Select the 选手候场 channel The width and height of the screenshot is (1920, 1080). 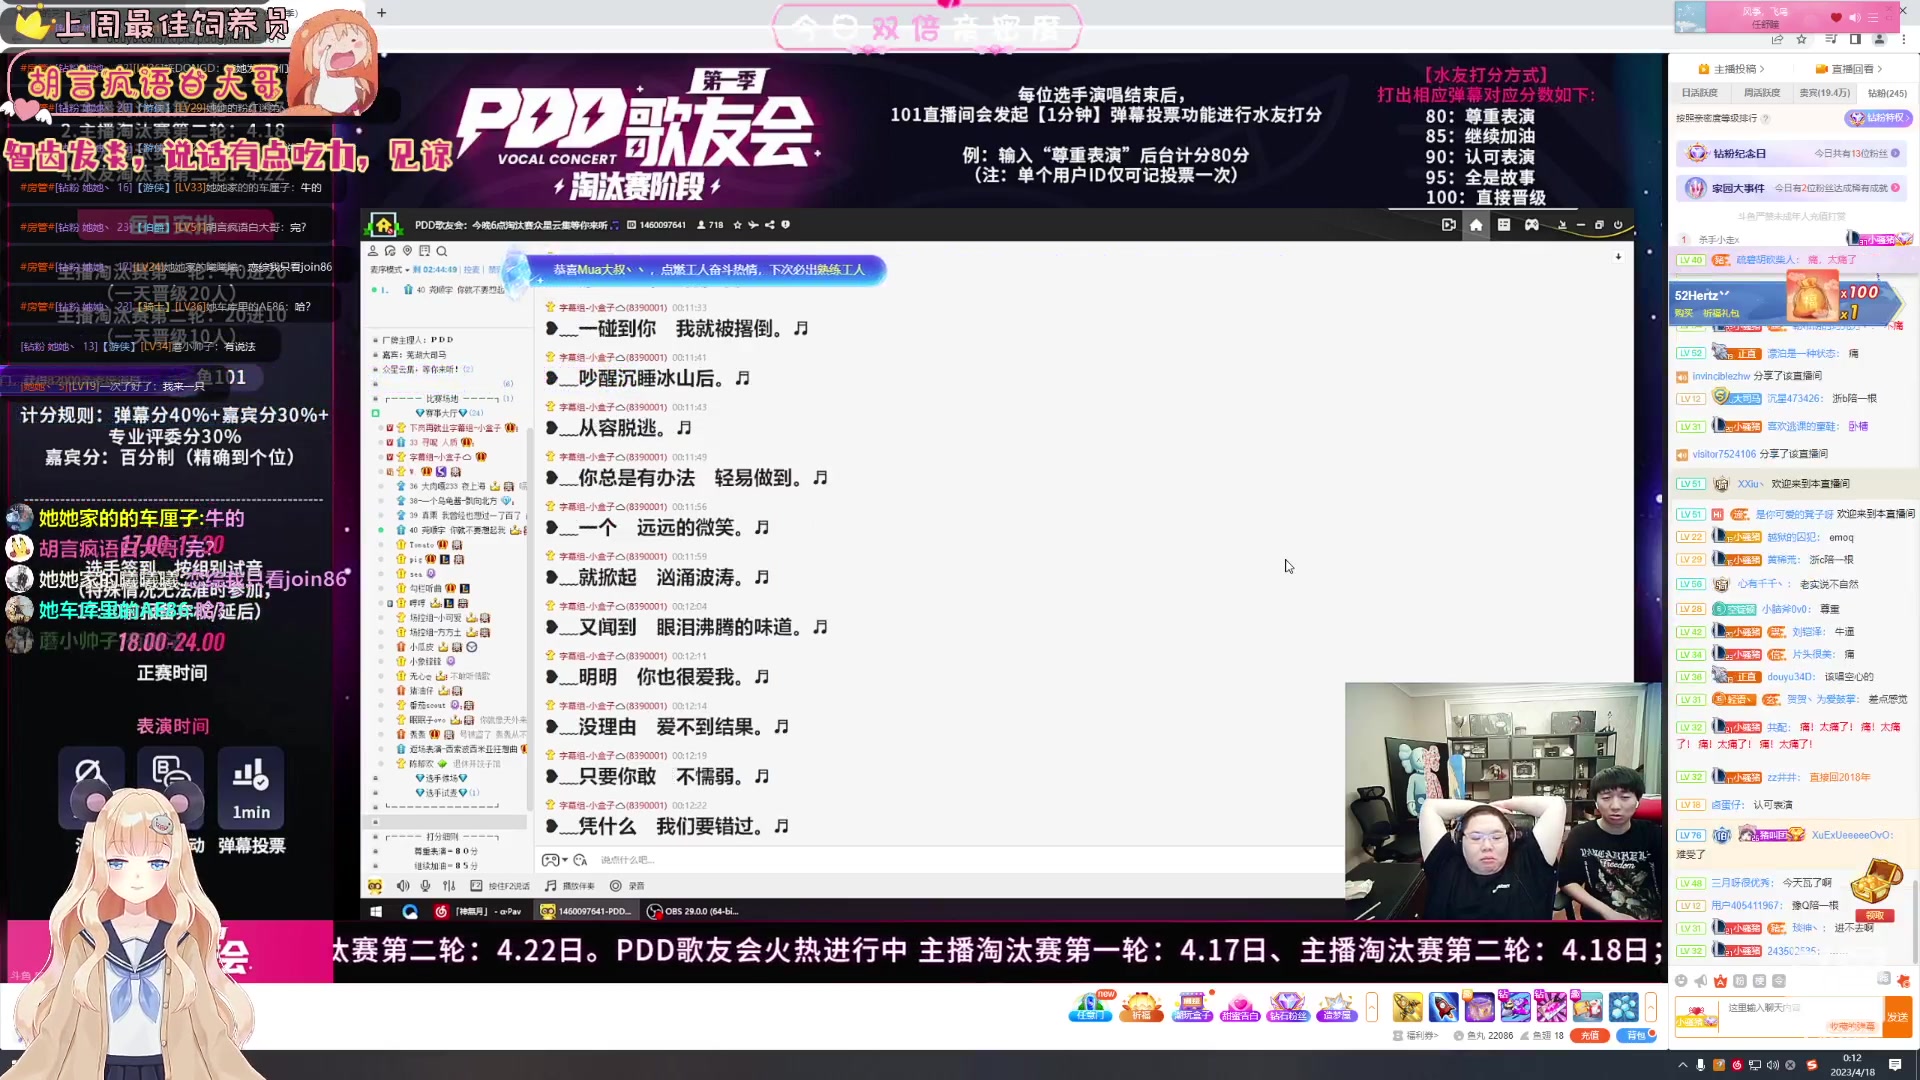[x=441, y=778]
